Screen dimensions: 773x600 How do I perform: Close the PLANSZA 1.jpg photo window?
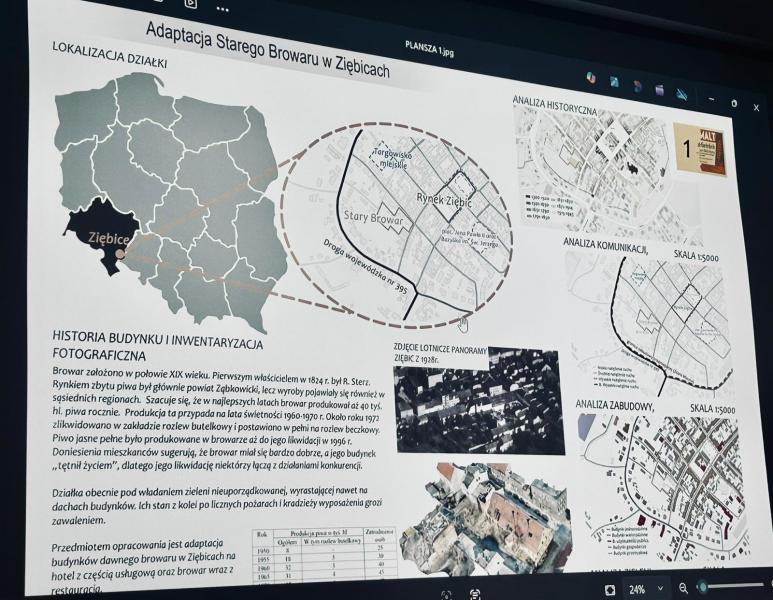click(x=757, y=107)
